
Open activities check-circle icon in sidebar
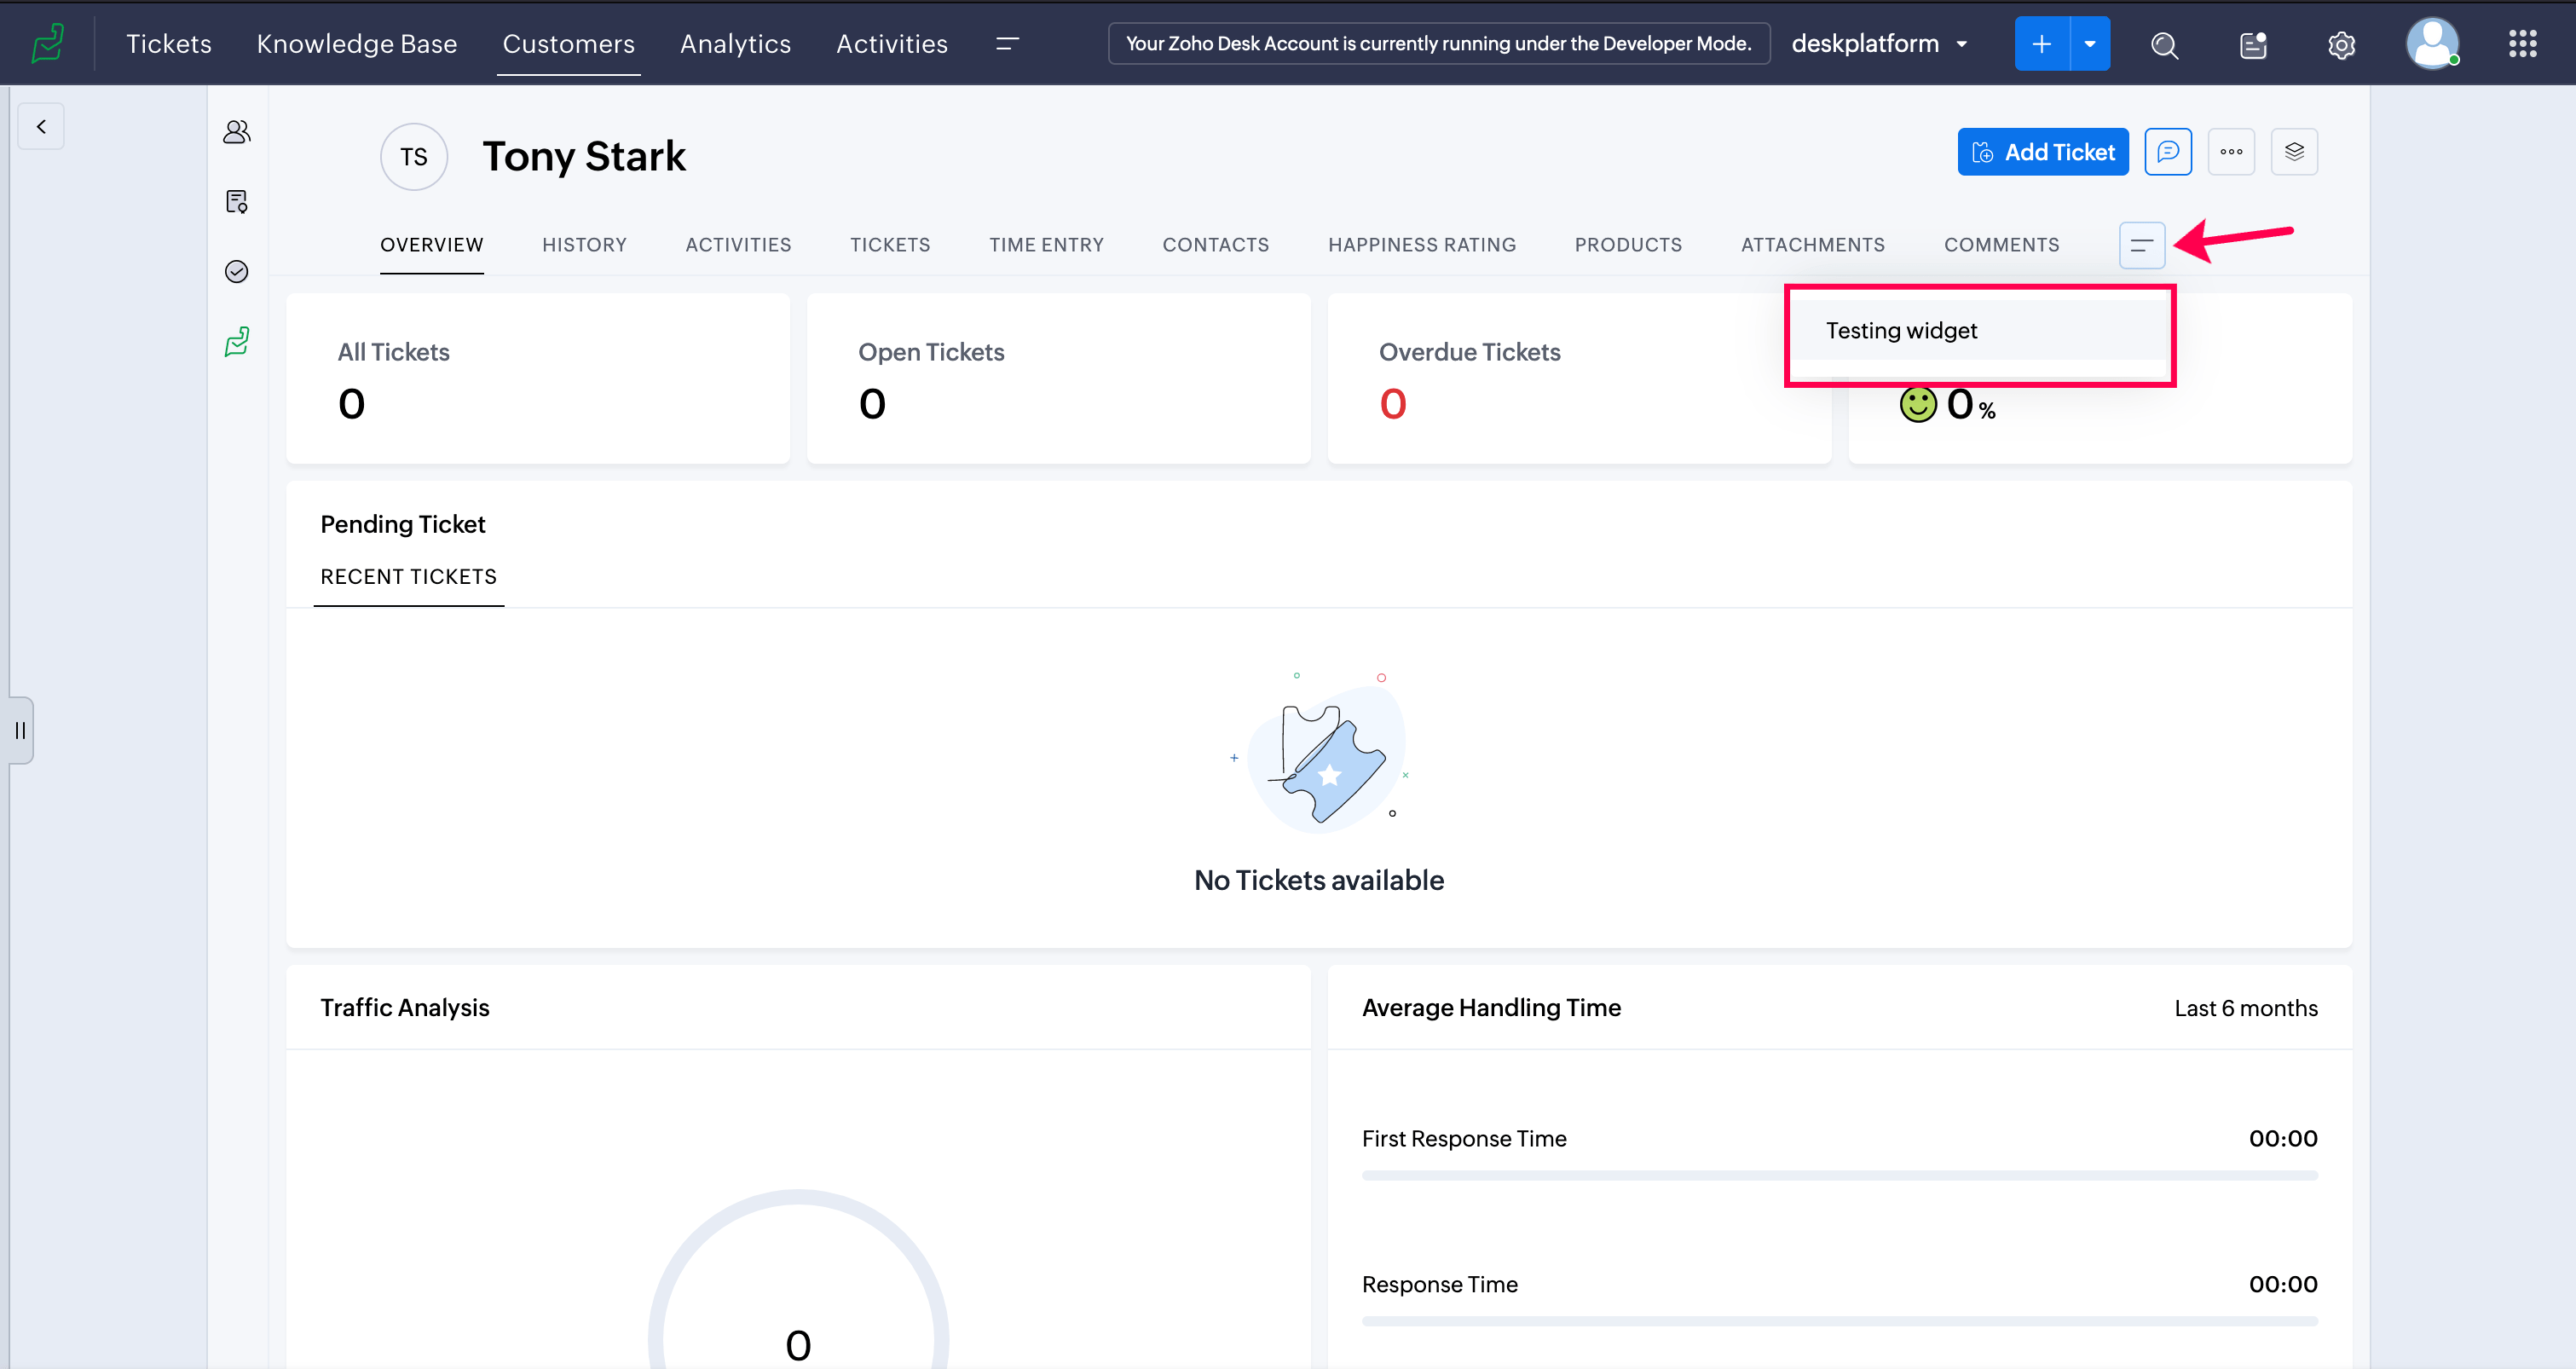(237, 272)
